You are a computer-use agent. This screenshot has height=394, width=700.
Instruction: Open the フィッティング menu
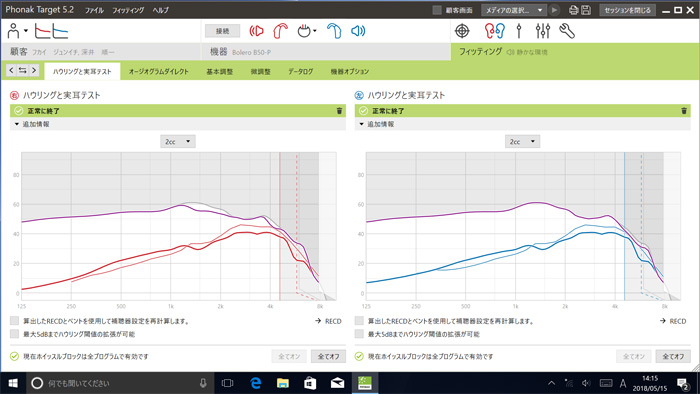click(128, 10)
